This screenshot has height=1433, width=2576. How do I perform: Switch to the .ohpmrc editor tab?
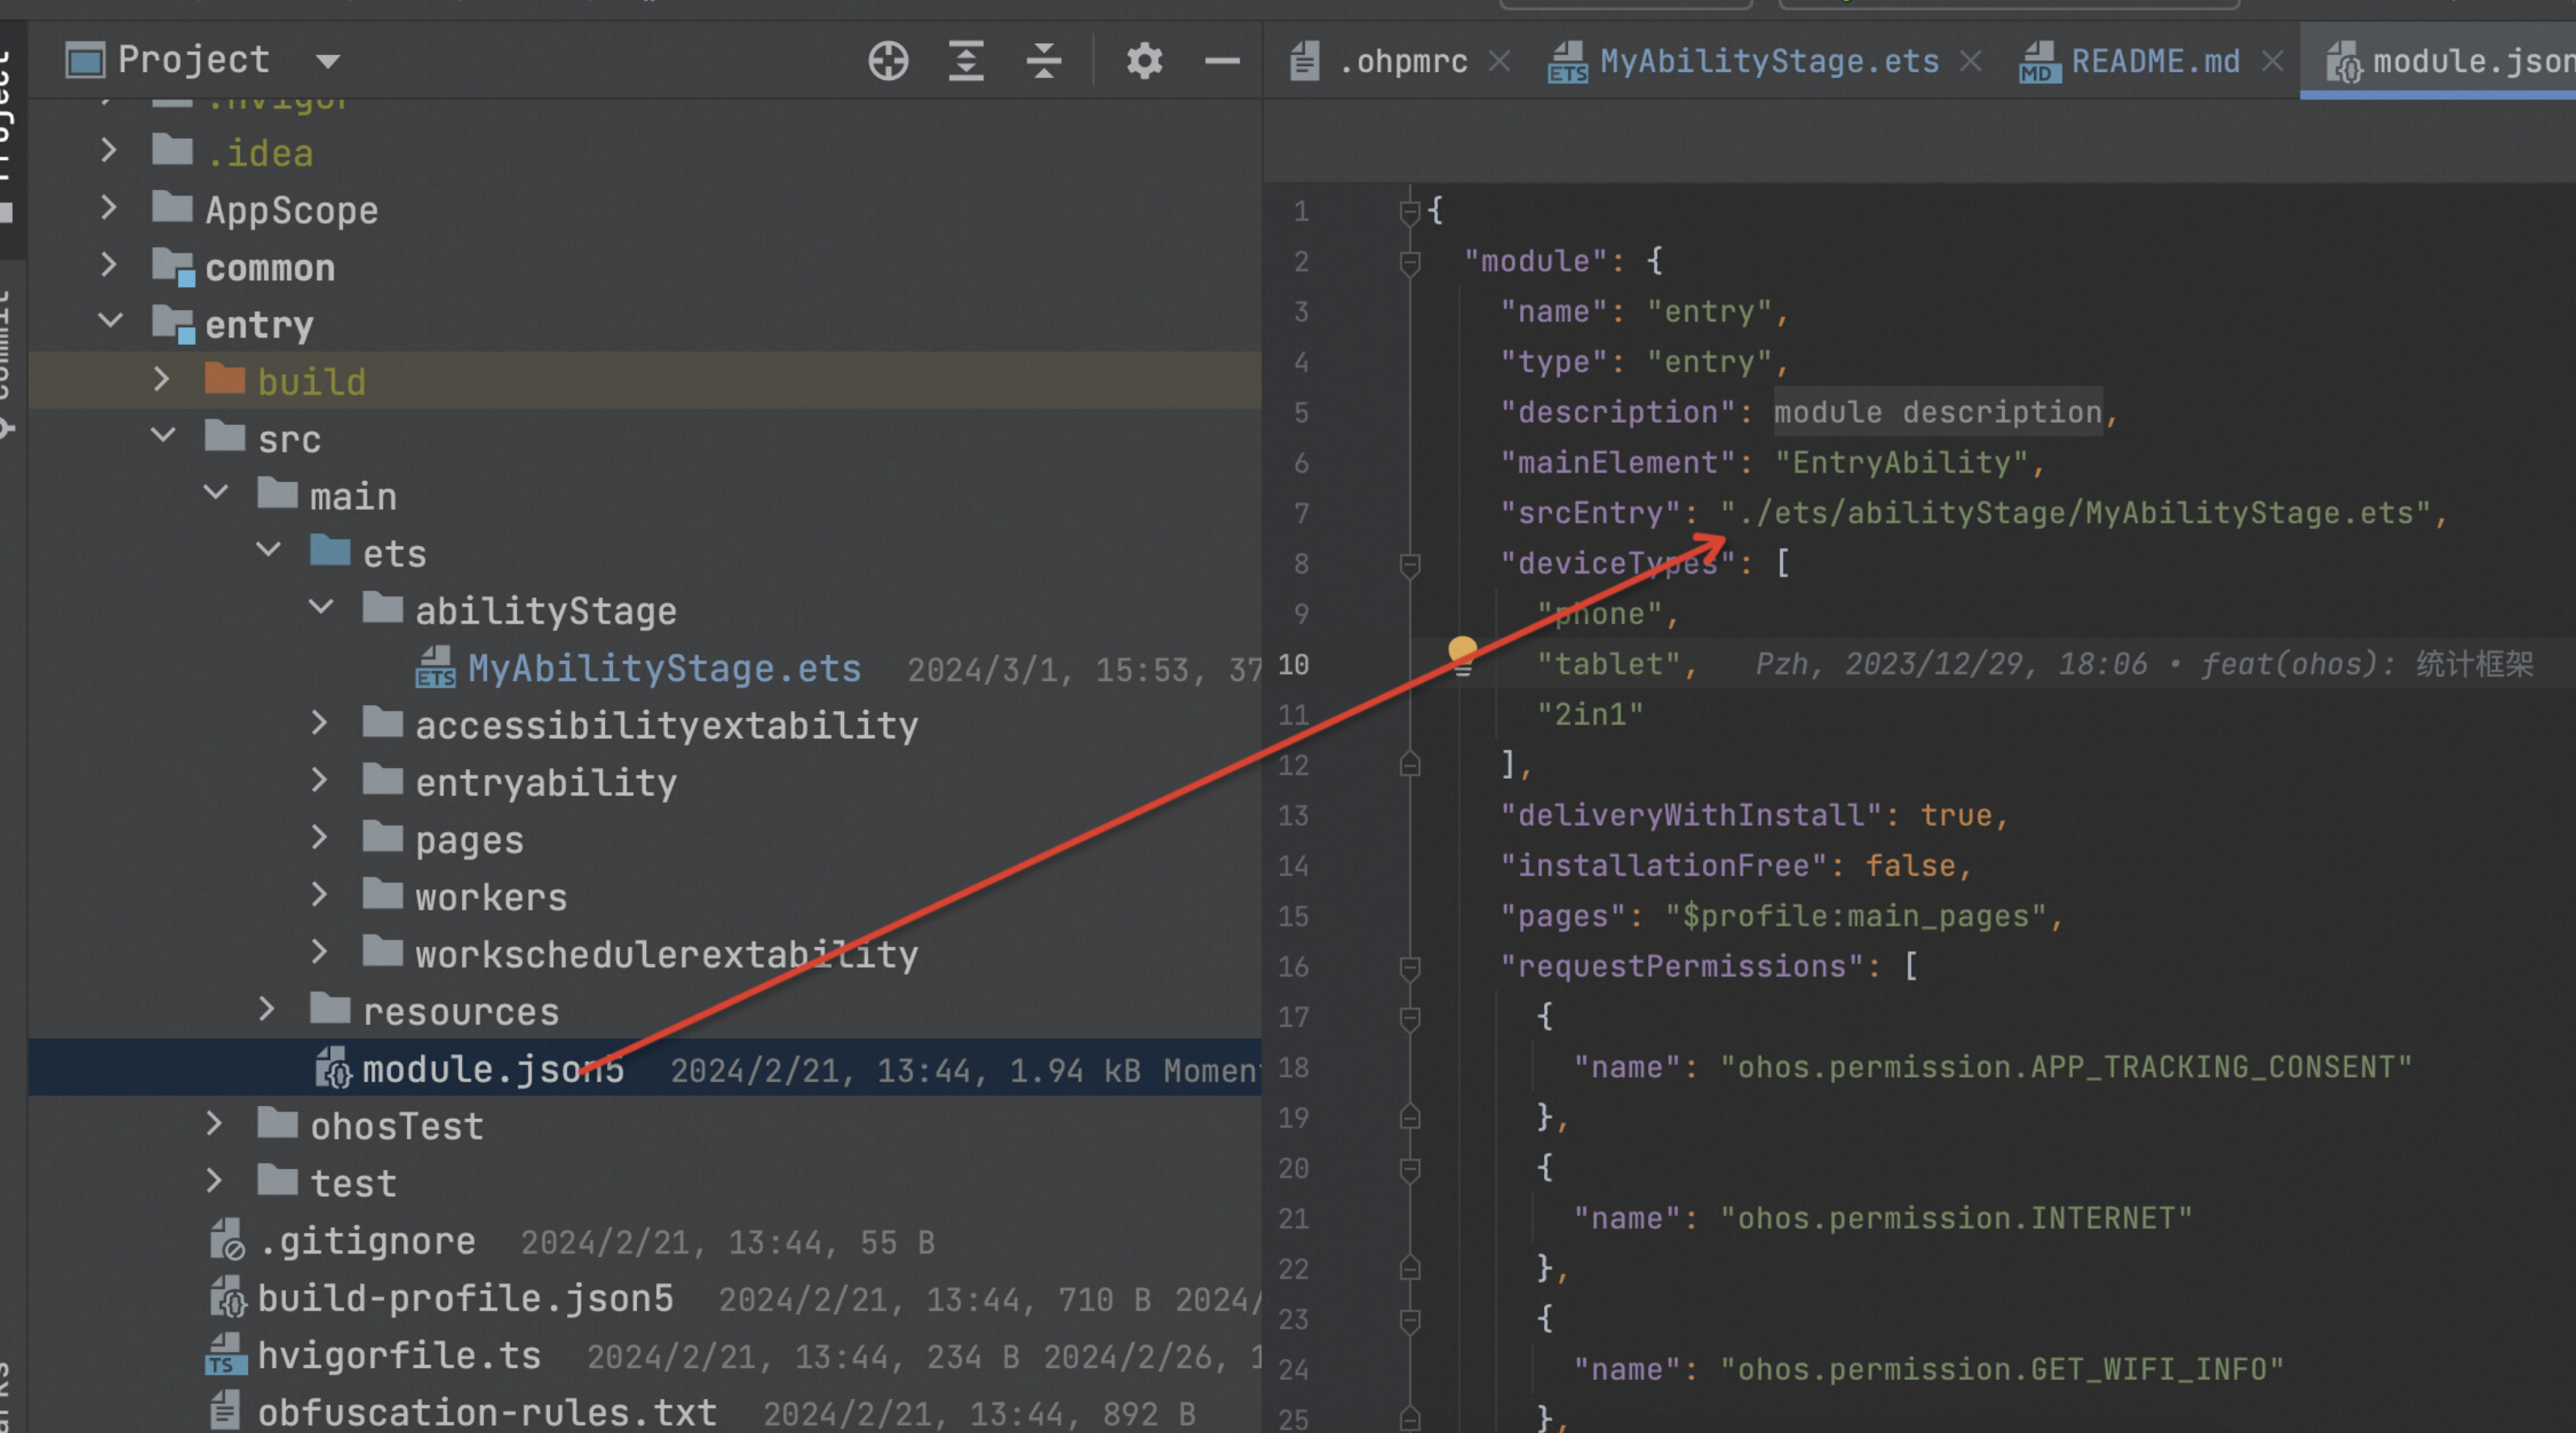1402,62
